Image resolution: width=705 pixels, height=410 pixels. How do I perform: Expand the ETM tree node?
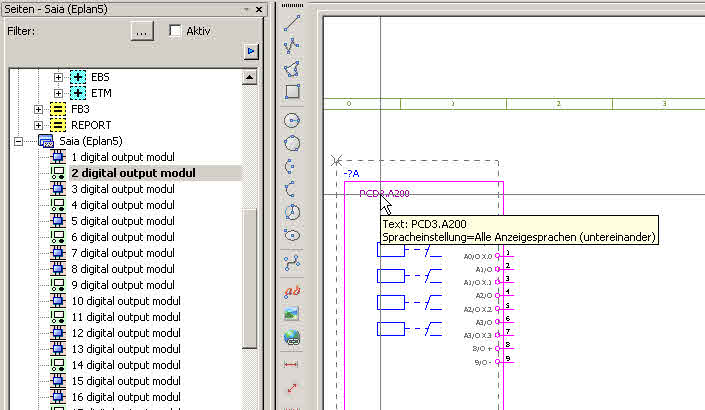pyautogui.click(x=58, y=94)
